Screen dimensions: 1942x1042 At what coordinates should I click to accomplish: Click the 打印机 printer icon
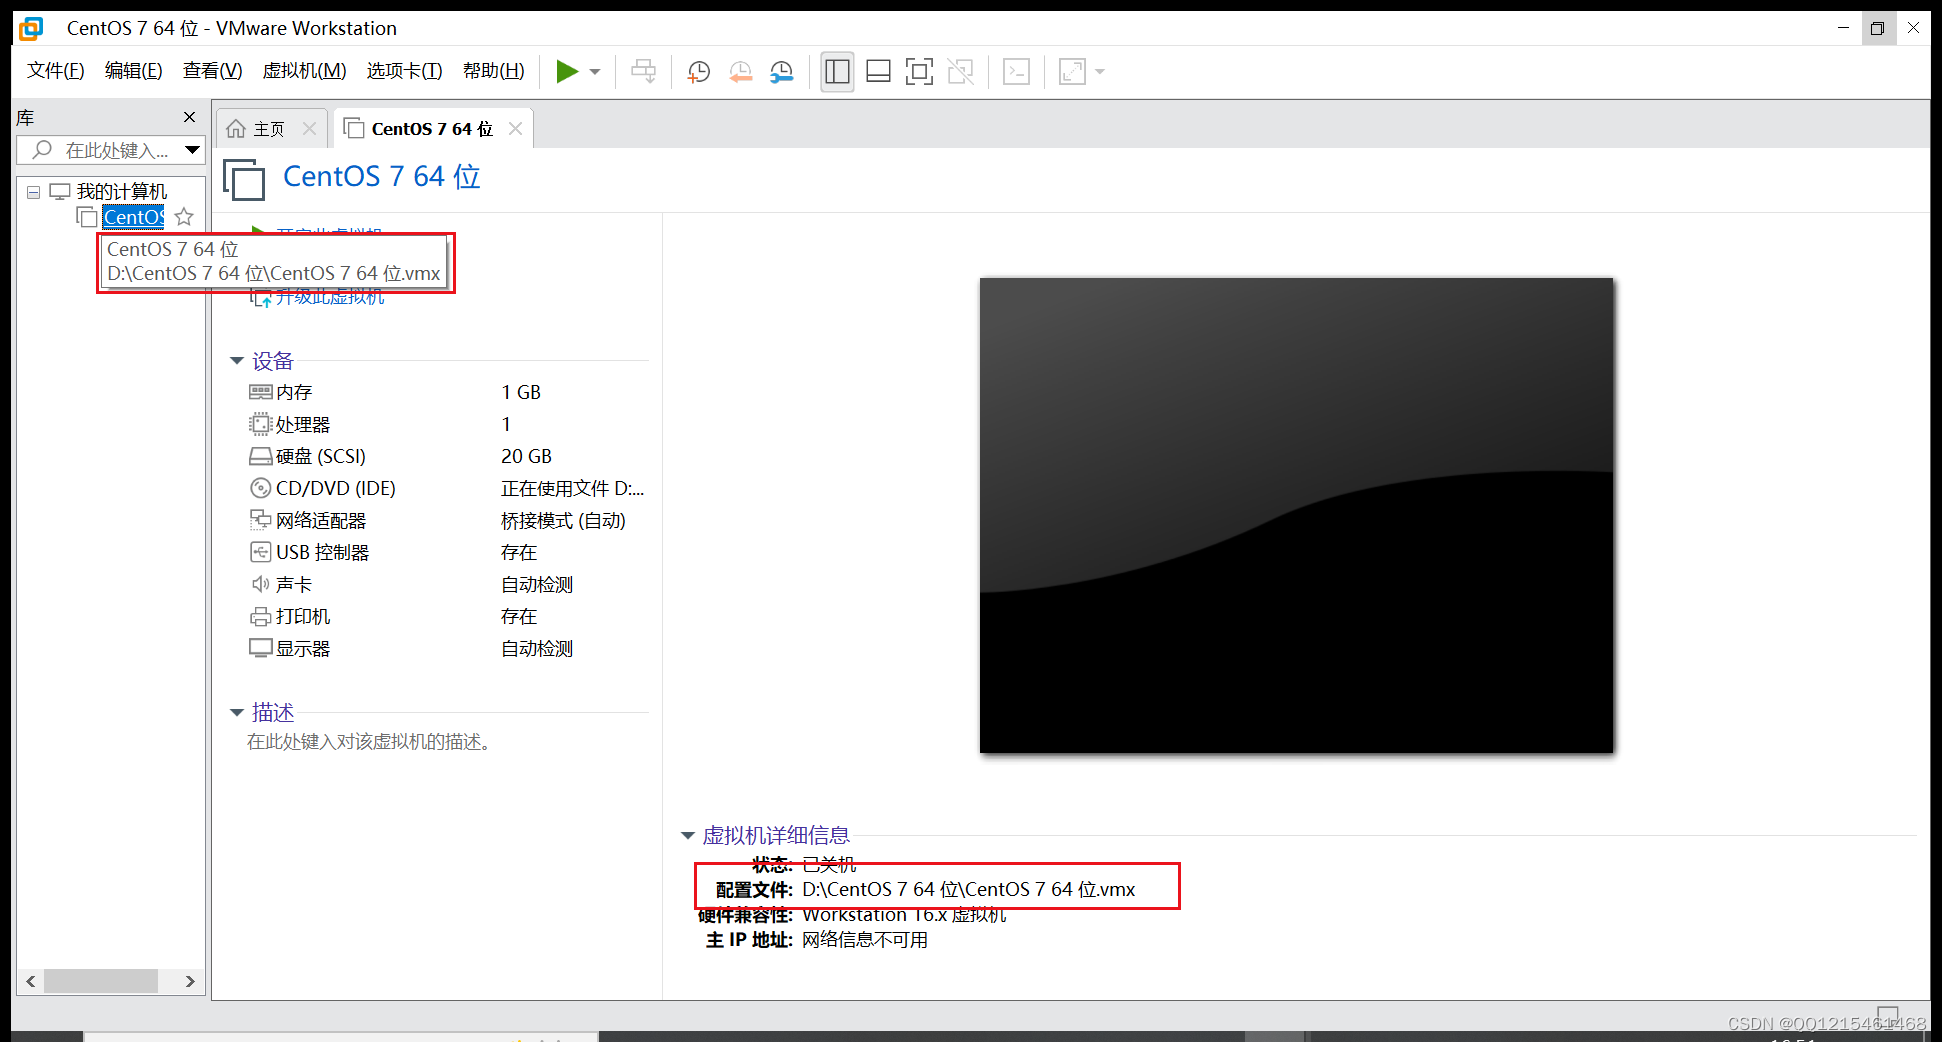260,616
